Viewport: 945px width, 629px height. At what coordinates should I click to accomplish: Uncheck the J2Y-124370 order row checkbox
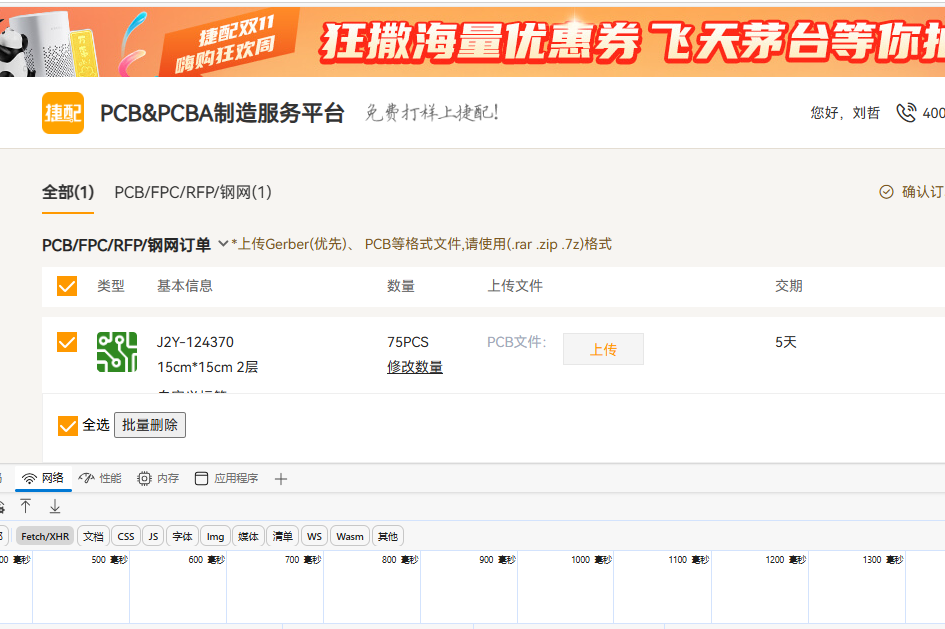pyautogui.click(x=67, y=342)
